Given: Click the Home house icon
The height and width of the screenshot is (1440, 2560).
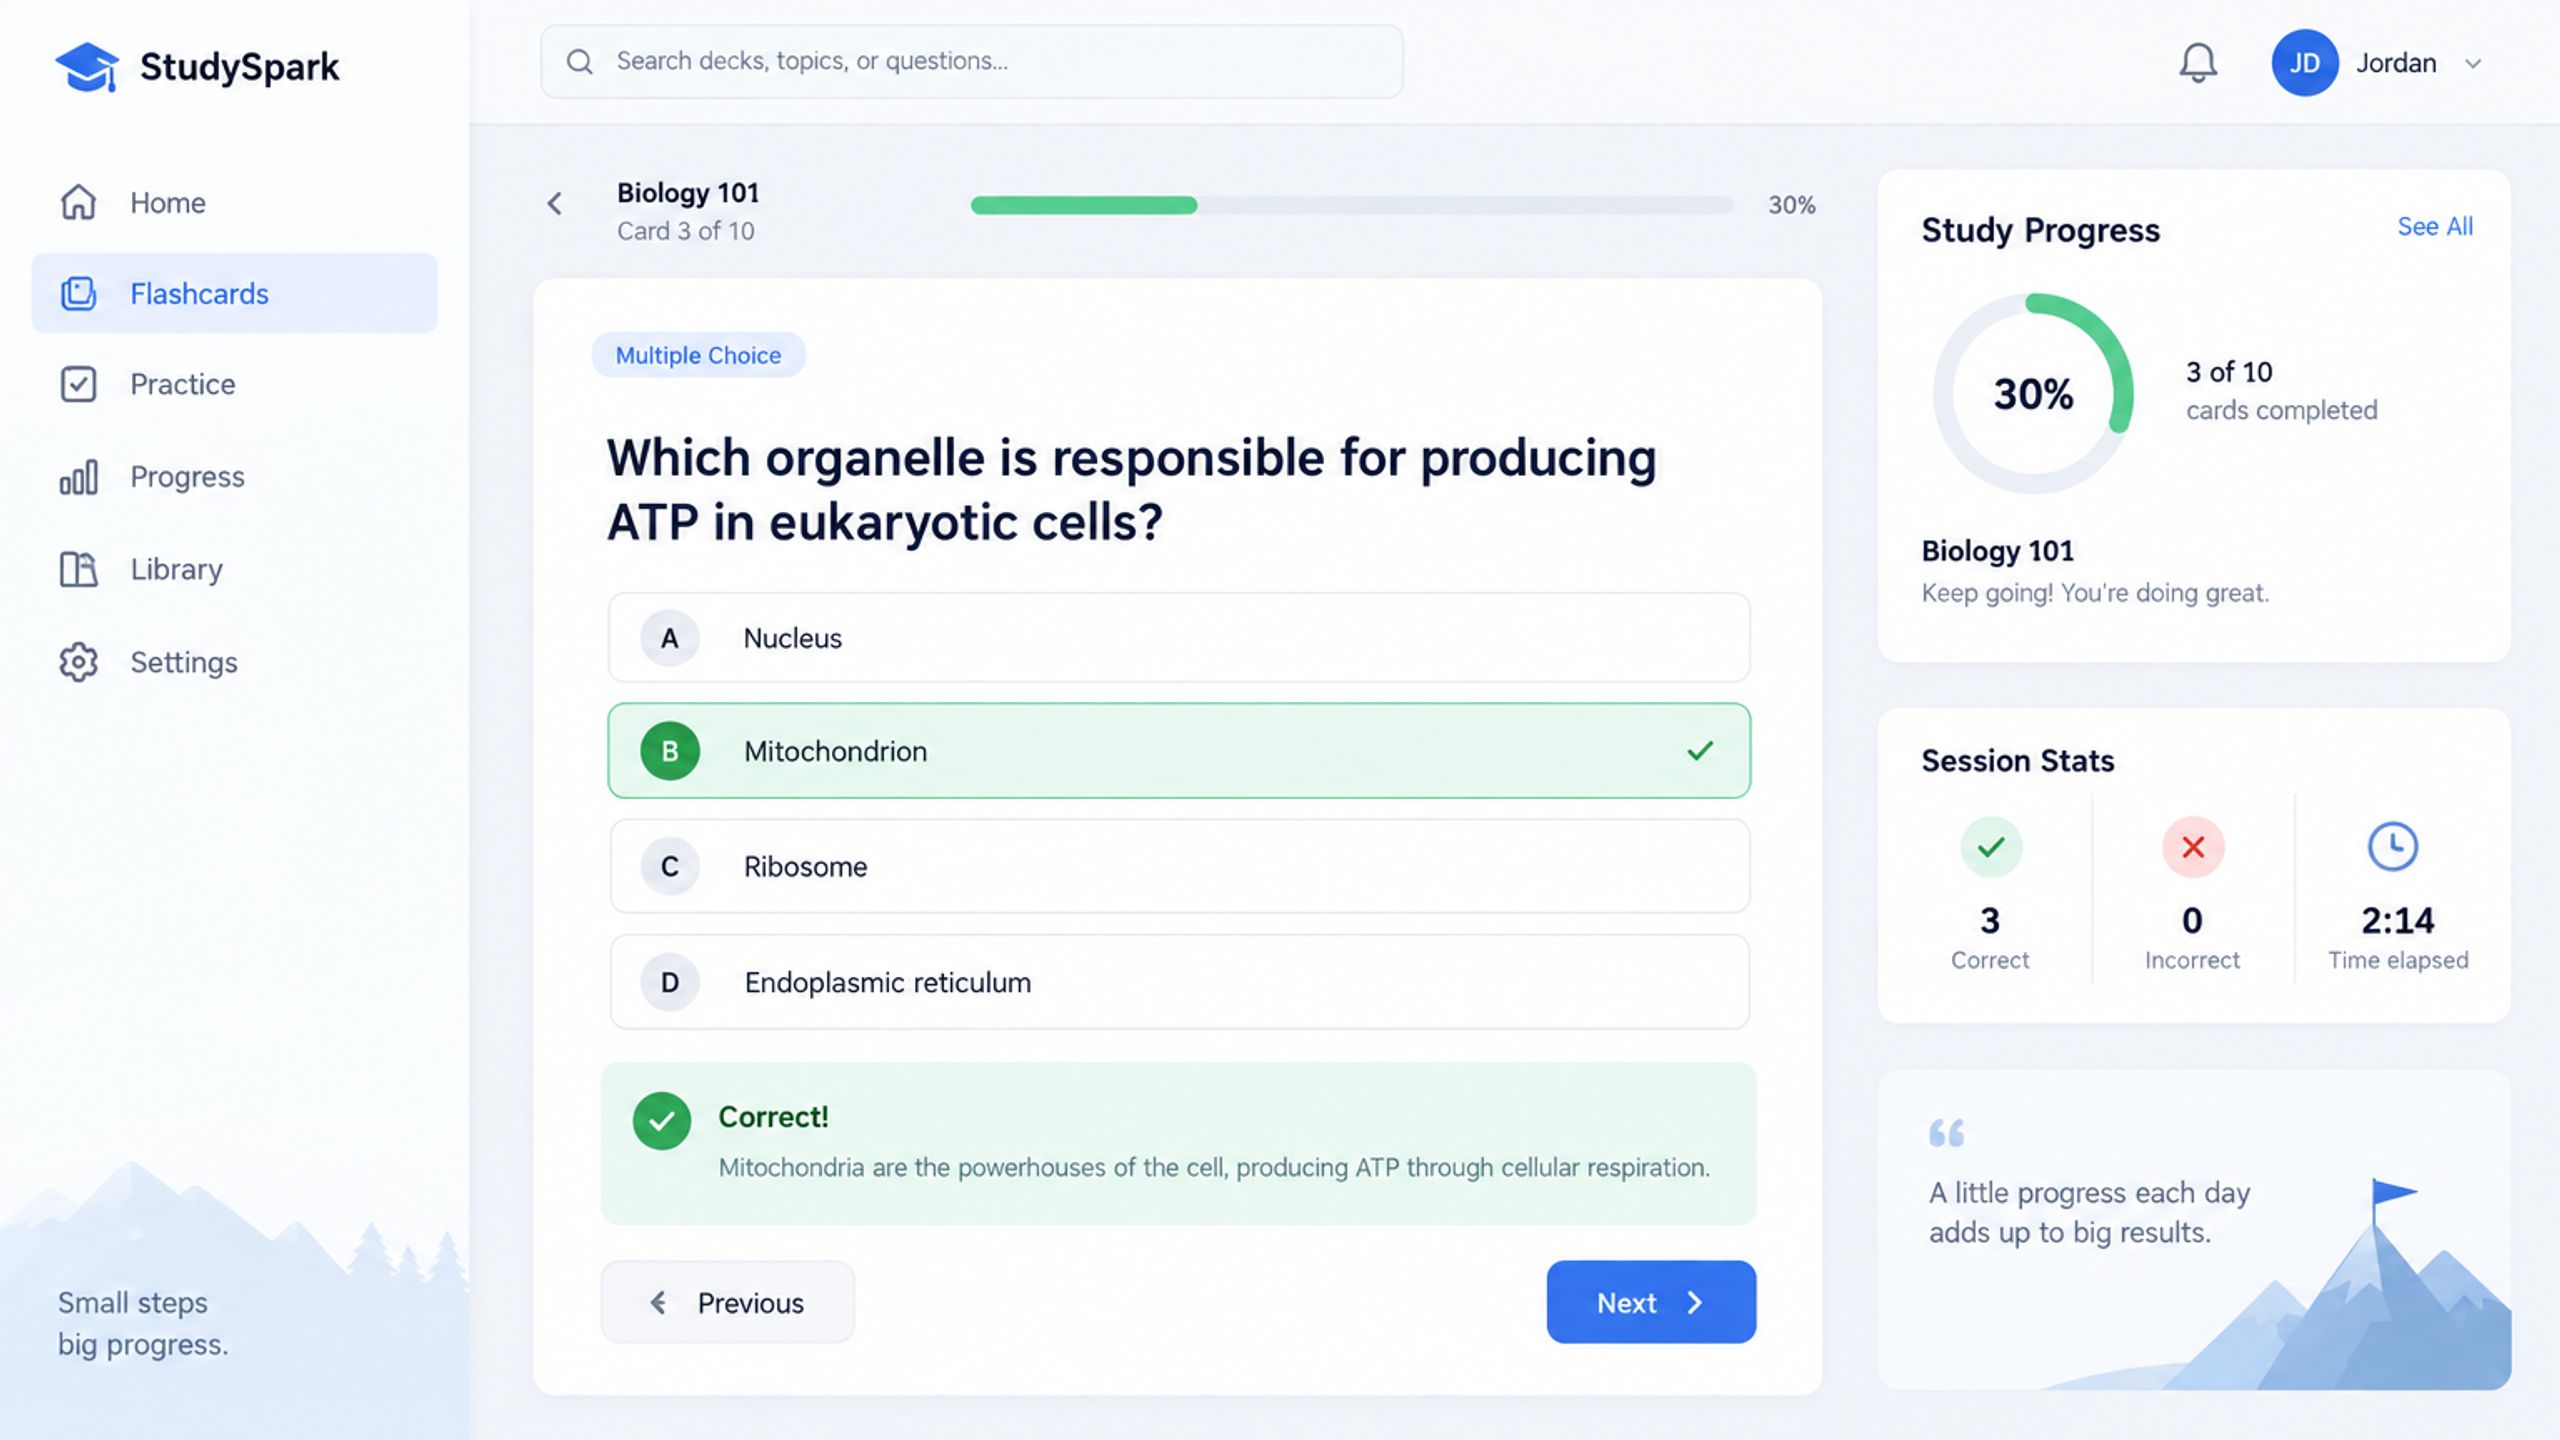Looking at the screenshot, I should point(78,202).
